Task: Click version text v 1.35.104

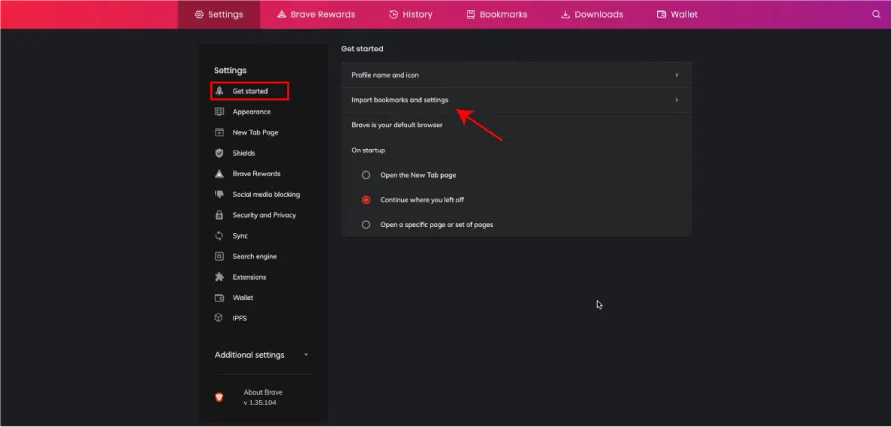Action: click(x=260, y=403)
